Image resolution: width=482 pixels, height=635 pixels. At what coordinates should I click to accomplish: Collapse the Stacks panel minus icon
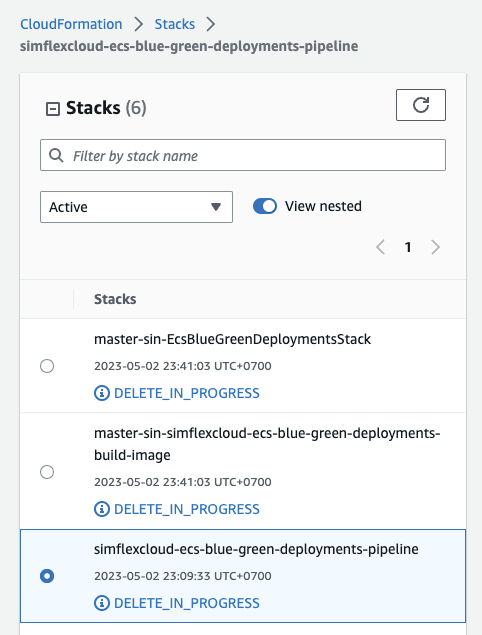pyautogui.click(x=53, y=109)
